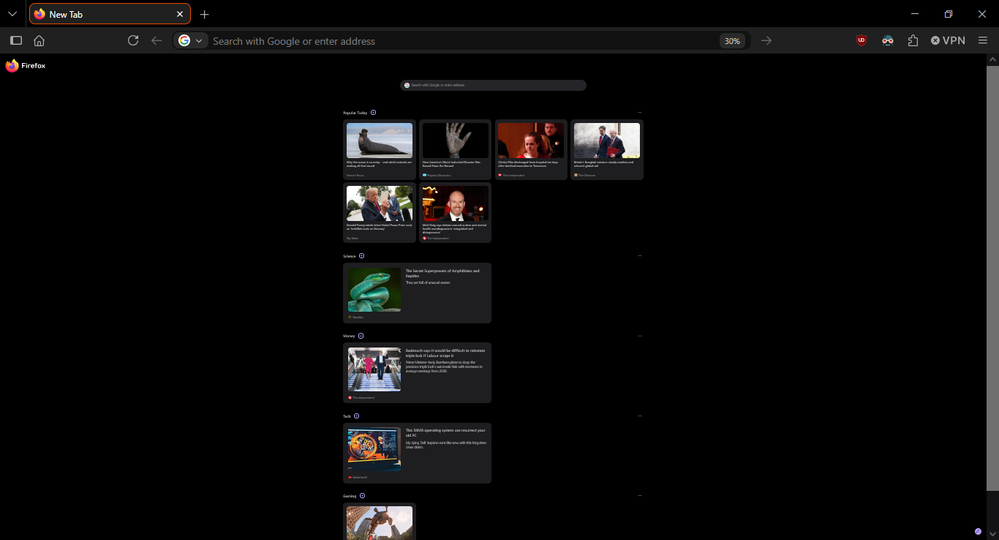Close the New Tab tab
The width and height of the screenshot is (999, 540).
[180, 14]
